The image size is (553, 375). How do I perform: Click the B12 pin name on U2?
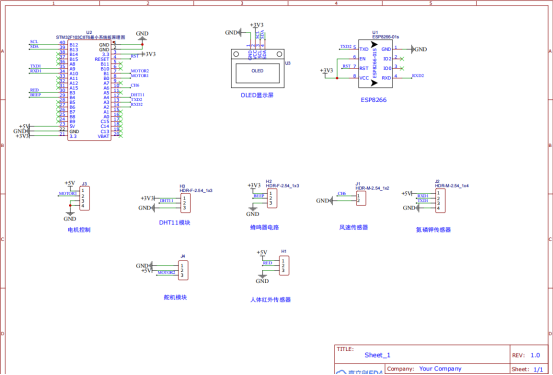tap(74, 45)
